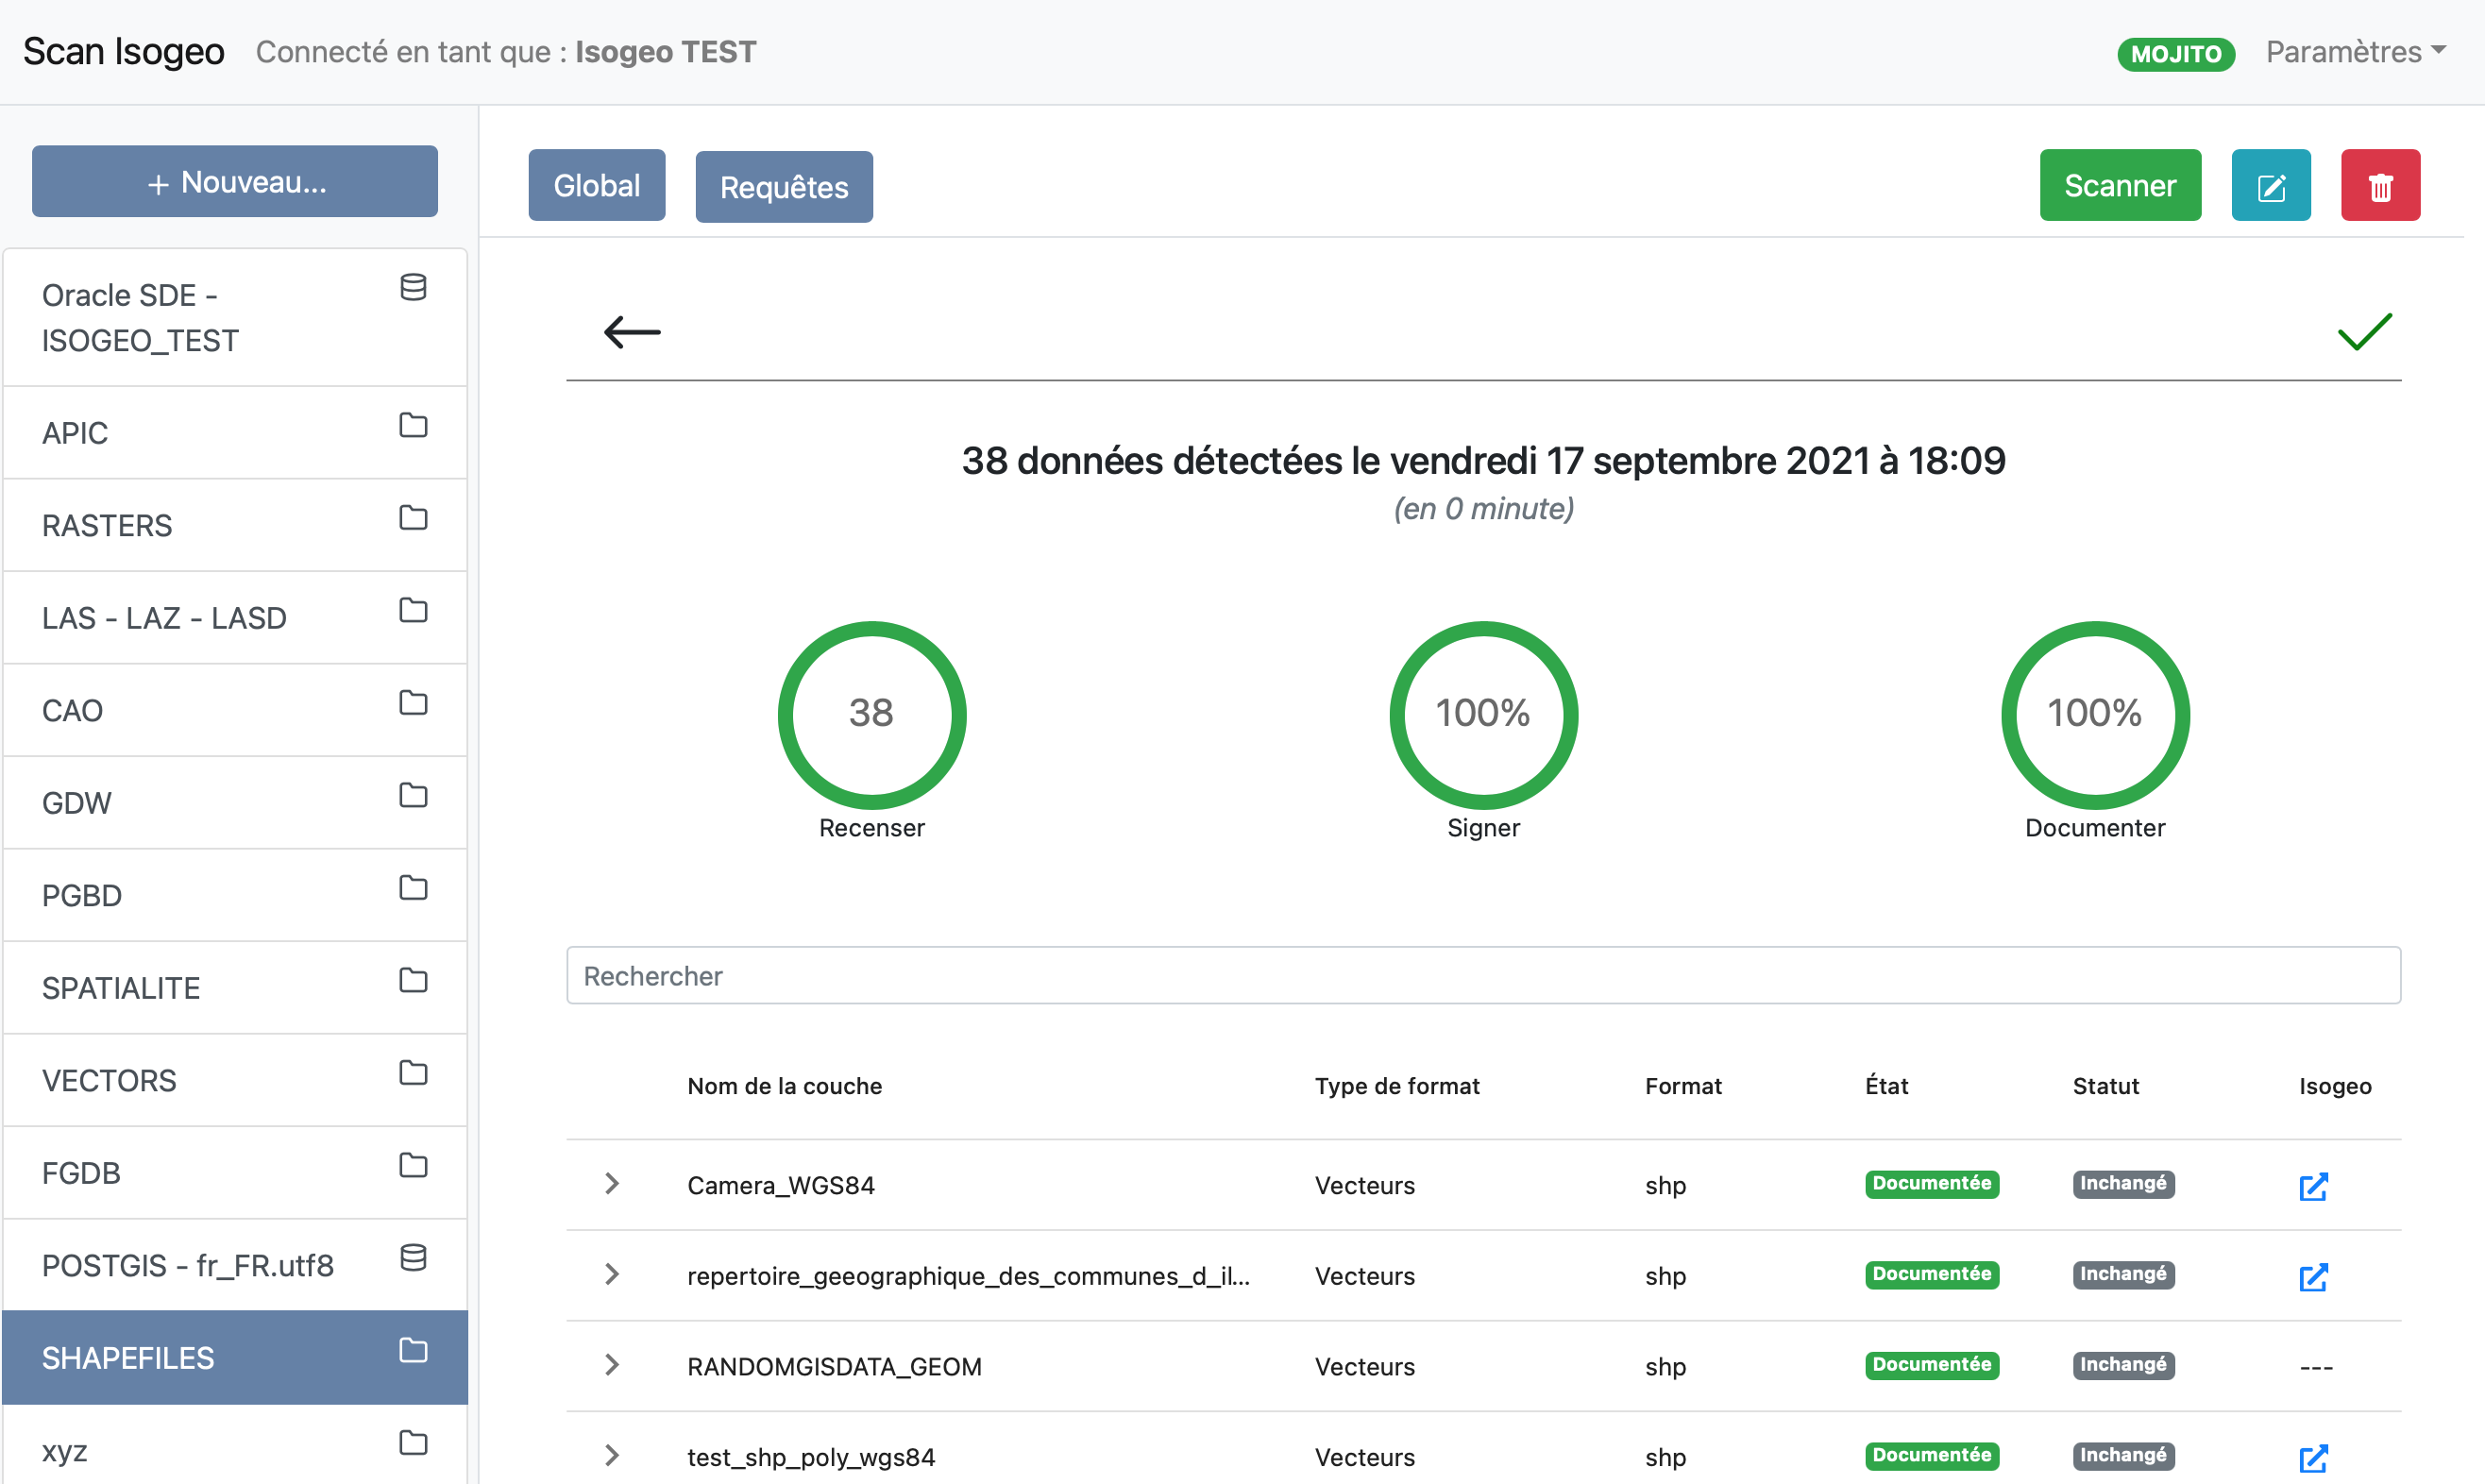The height and width of the screenshot is (1484, 2485).
Task: Open the RASTERS folder entry
Action: tap(235, 525)
